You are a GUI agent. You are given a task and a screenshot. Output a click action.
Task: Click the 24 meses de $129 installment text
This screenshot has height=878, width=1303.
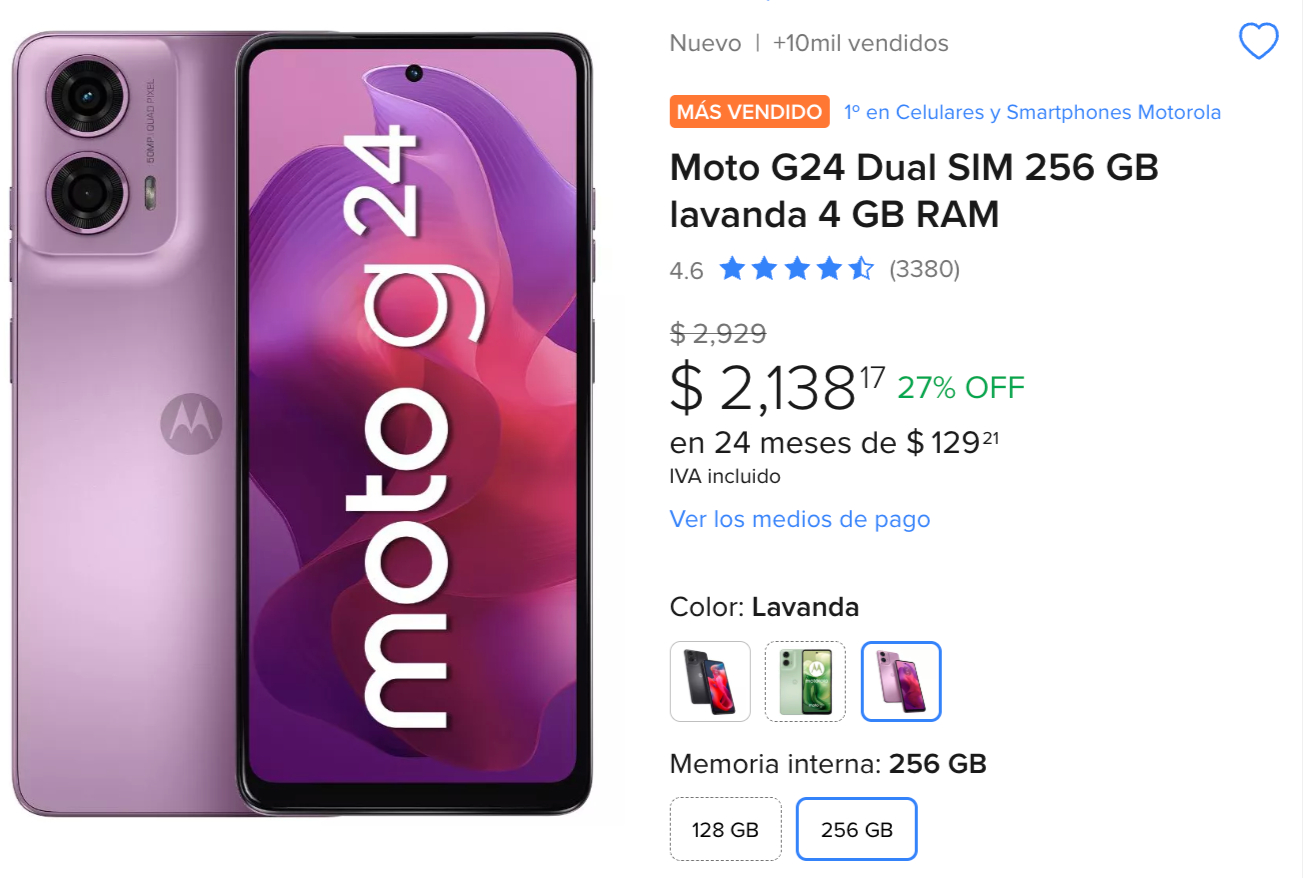tap(834, 442)
